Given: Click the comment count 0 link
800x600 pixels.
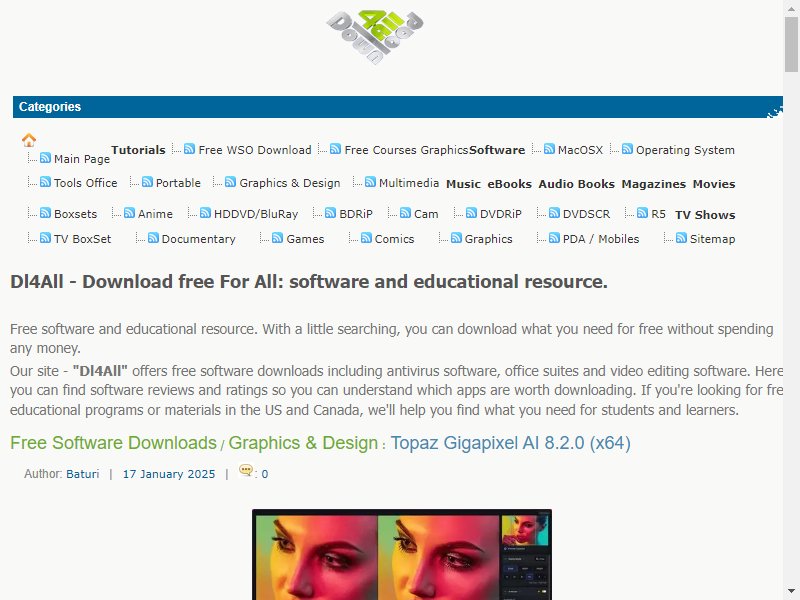Looking at the screenshot, I should (265, 474).
